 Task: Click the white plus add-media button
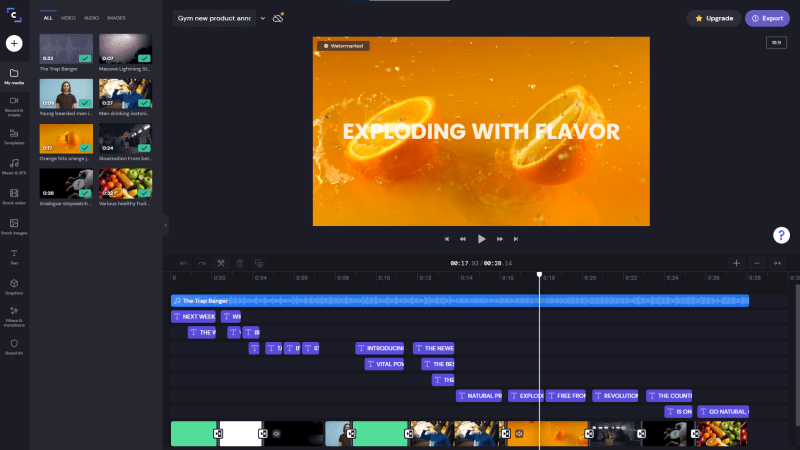(14, 43)
